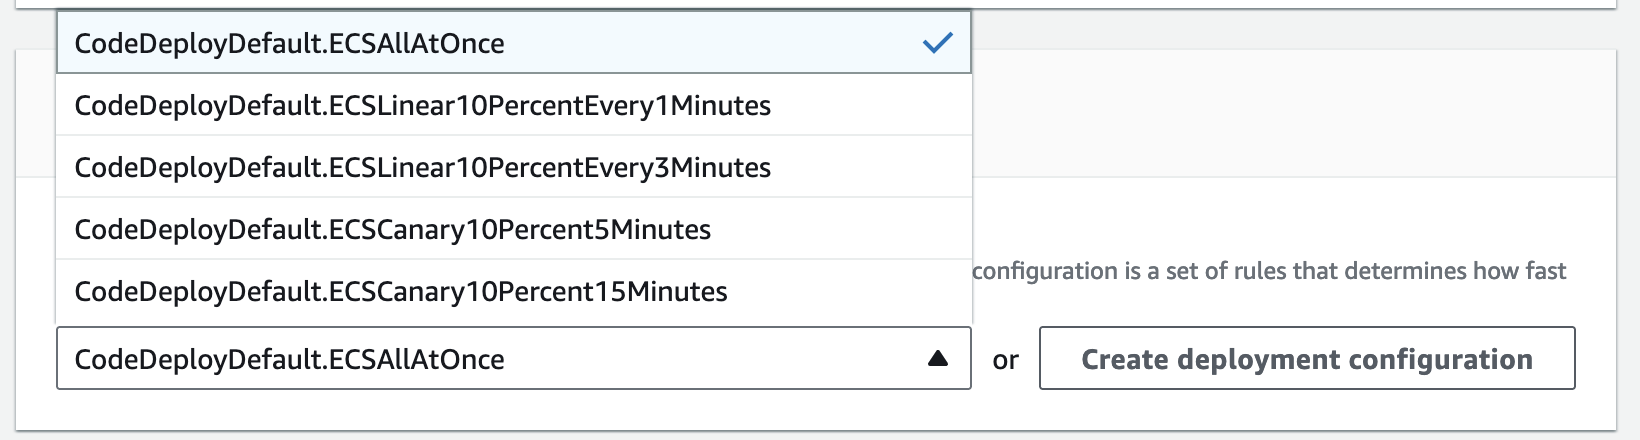Click the deployment configuration combo box
Screen dimensions: 1640x440
pyautogui.click(x=513, y=359)
